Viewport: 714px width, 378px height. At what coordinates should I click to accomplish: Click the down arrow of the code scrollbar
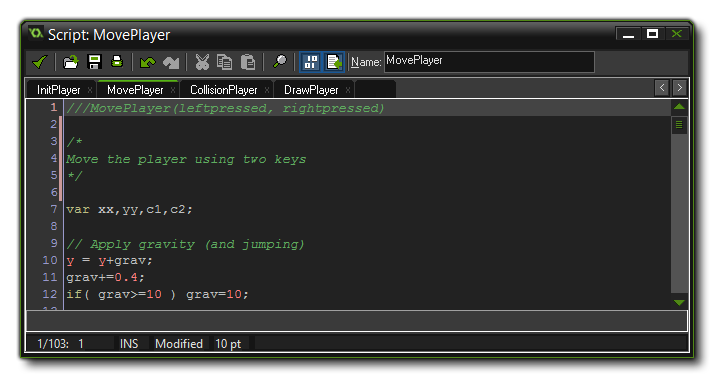coord(679,302)
